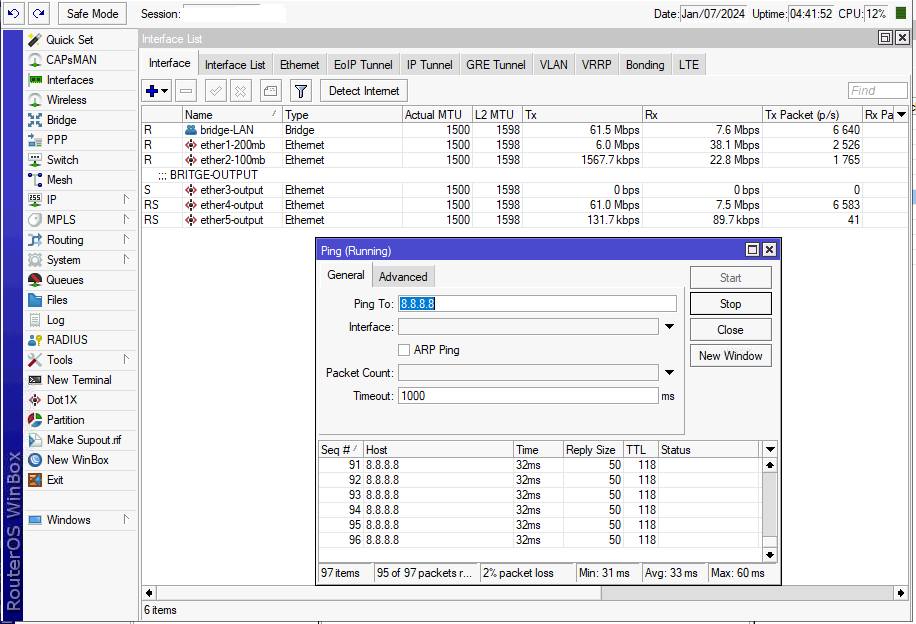Open Mesh section in sidebar
916x624 pixels.
tap(59, 180)
